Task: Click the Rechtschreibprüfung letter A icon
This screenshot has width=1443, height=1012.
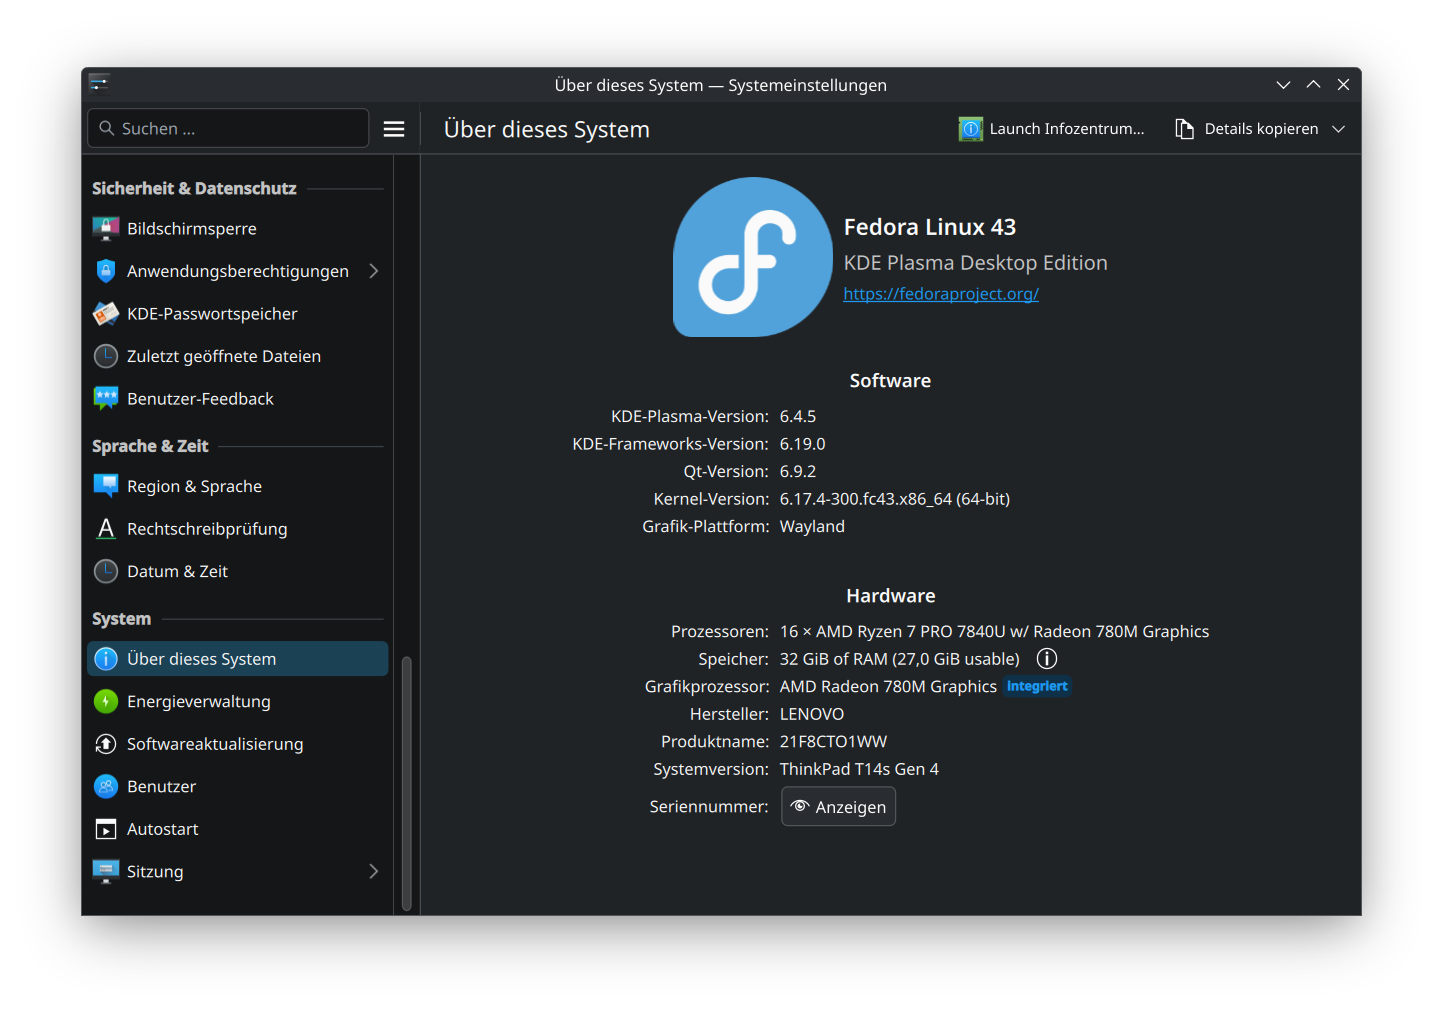Action: click(x=106, y=529)
